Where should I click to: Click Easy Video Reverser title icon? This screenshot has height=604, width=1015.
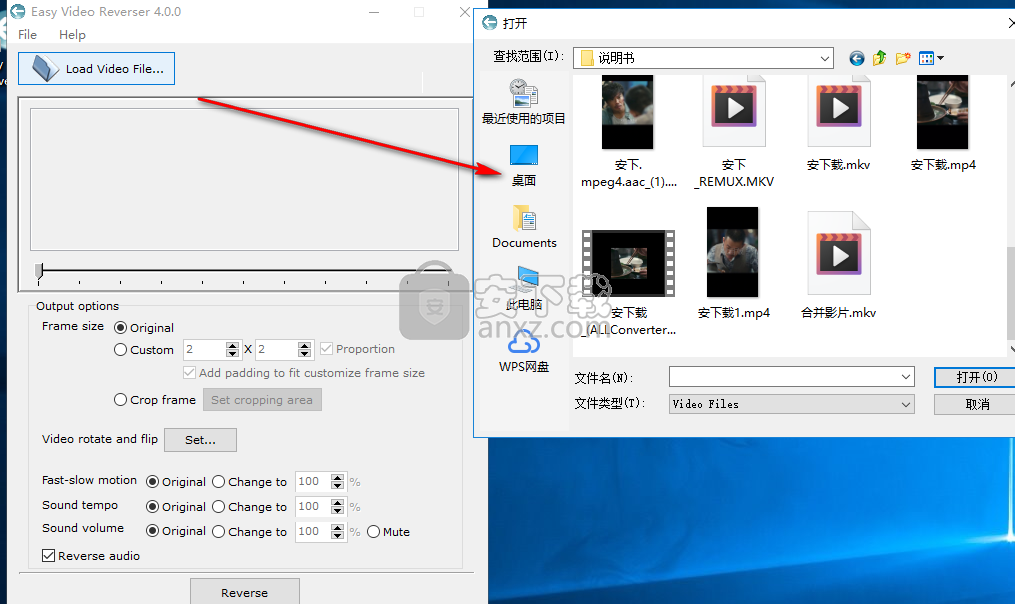pos(17,12)
